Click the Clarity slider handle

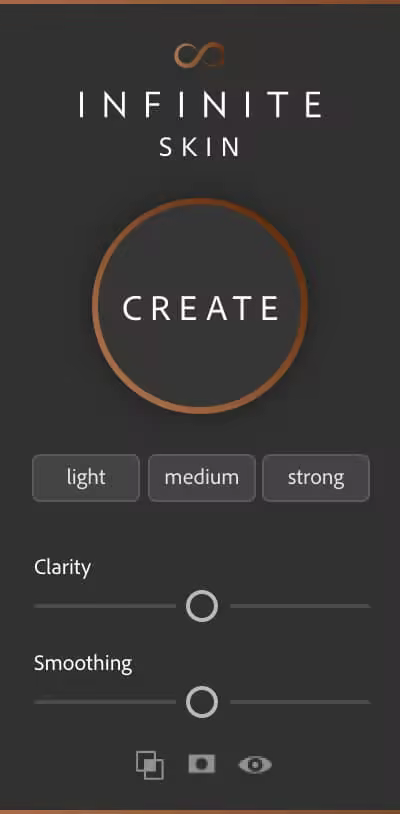tap(202, 606)
